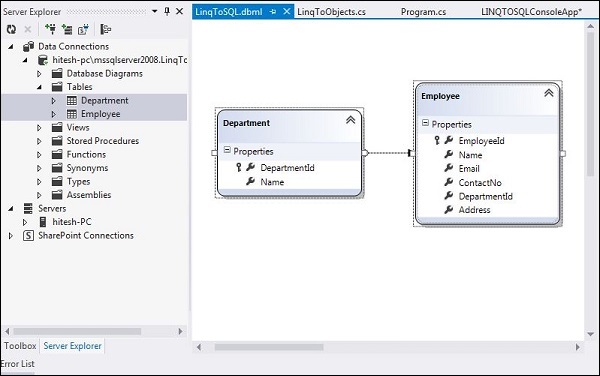The height and width of the screenshot is (376, 600).
Task: Click the Servers rack icon
Action: (28, 209)
